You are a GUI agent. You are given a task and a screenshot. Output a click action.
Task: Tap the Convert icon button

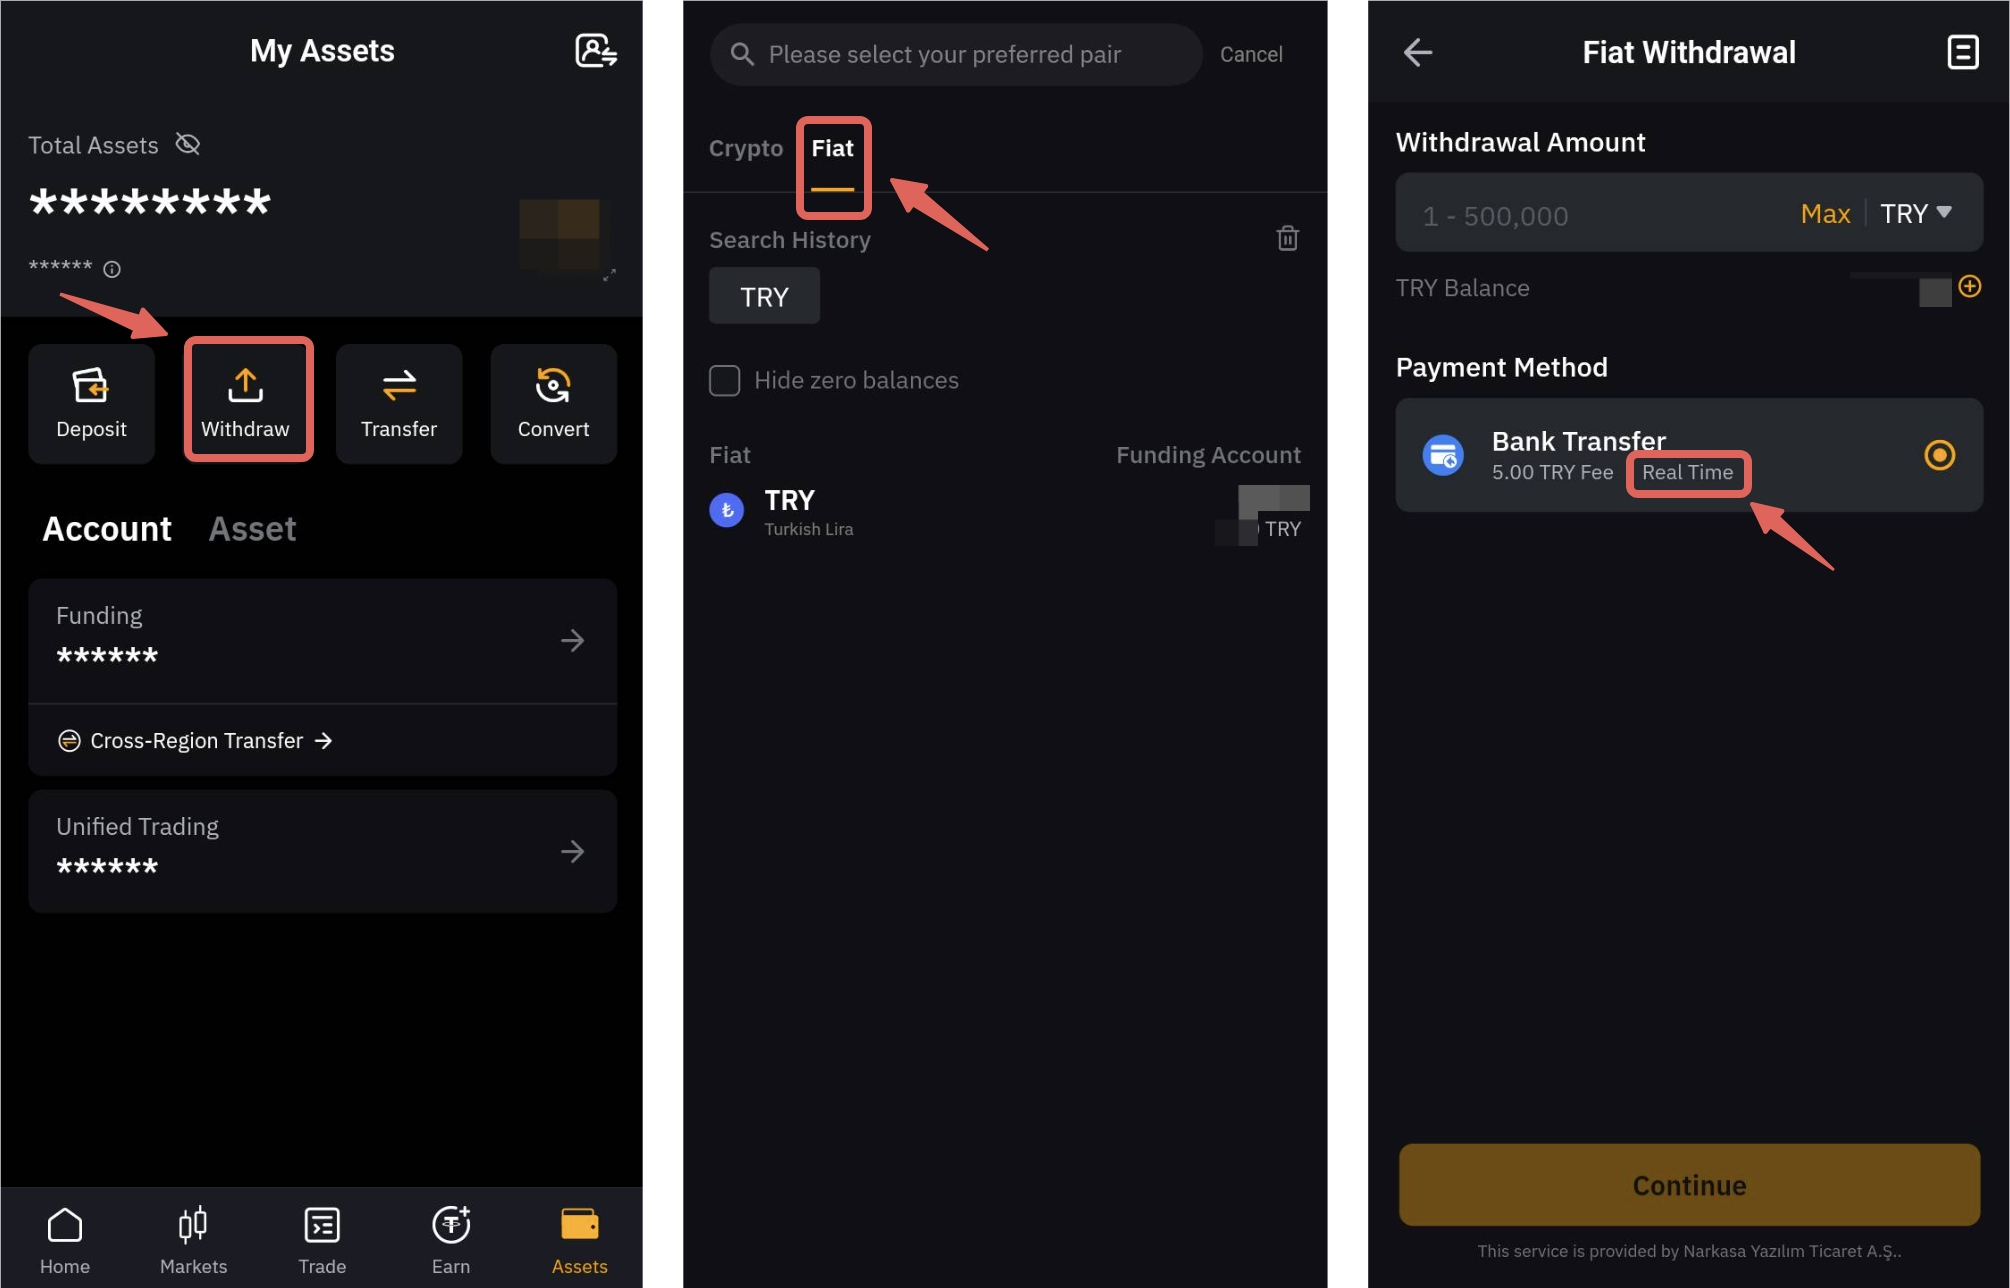coord(553,402)
